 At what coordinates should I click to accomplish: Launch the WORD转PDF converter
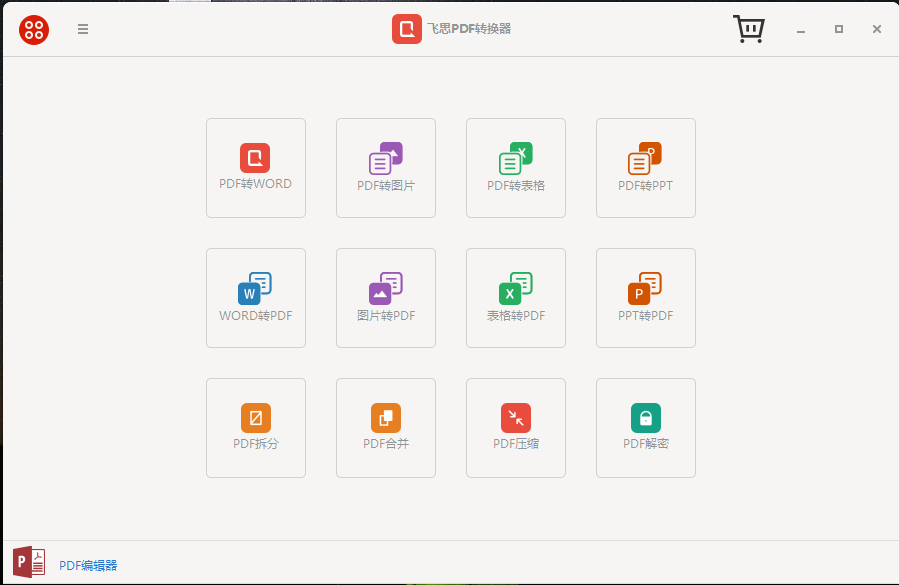tap(256, 297)
